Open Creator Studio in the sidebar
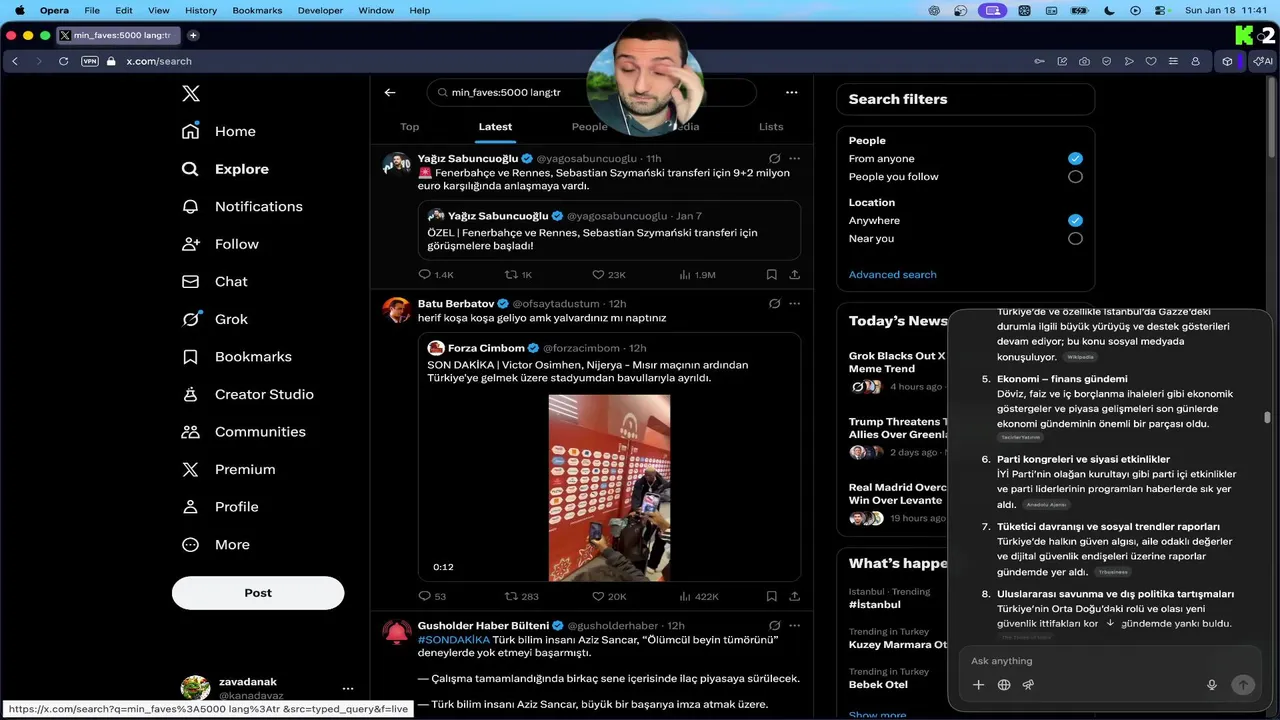 pos(248,394)
